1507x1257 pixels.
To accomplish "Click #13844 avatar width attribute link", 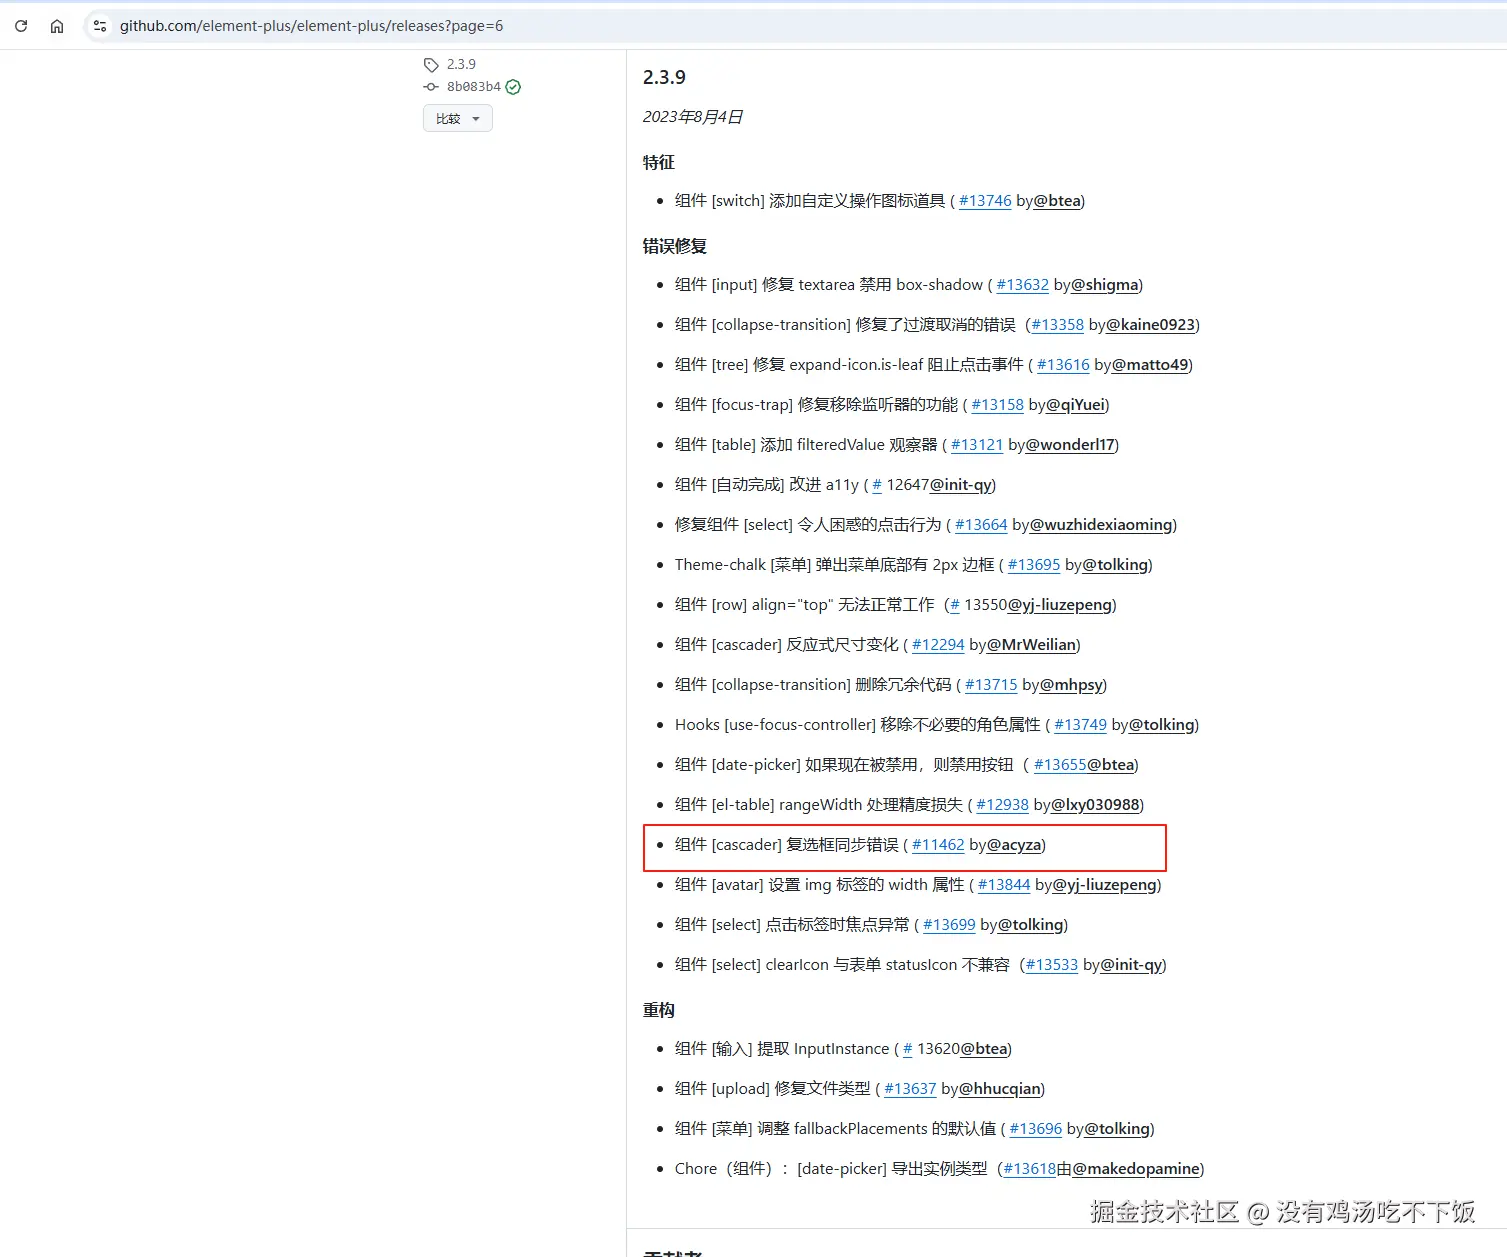I will (x=1004, y=885).
